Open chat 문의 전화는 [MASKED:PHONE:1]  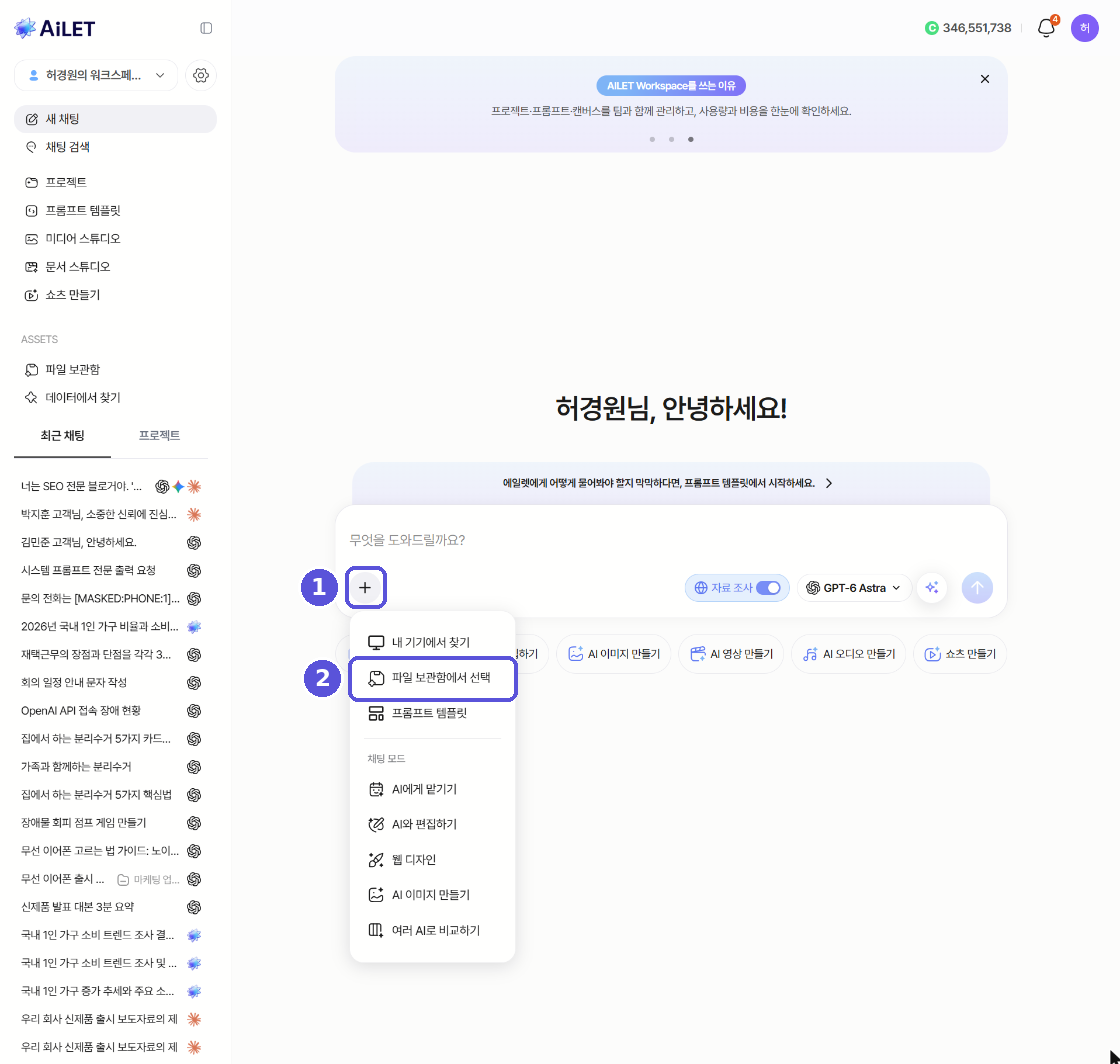111,598
